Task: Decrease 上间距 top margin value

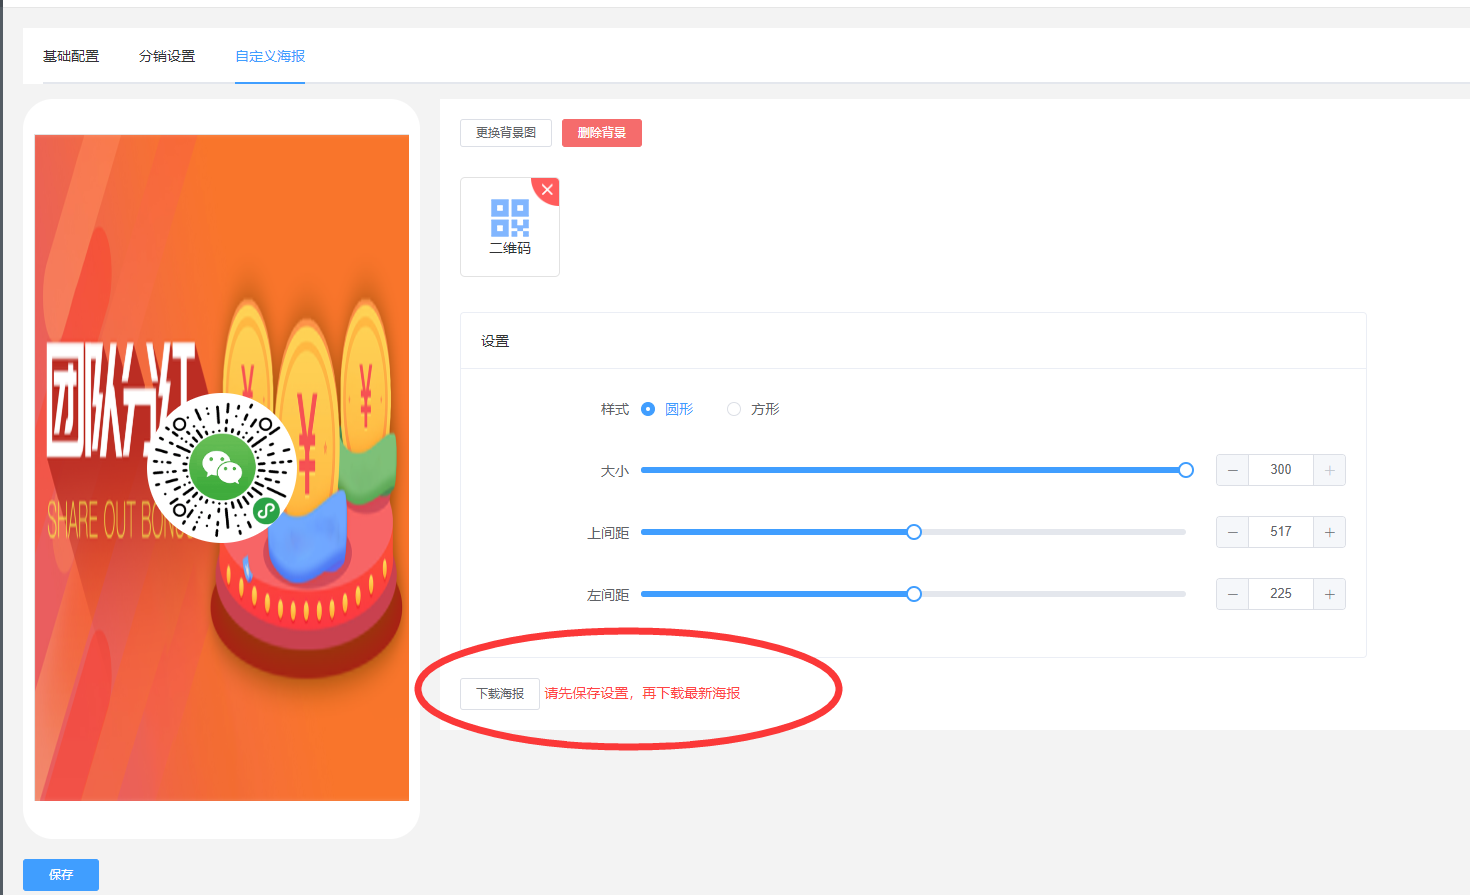Action: click(x=1232, y=532)
